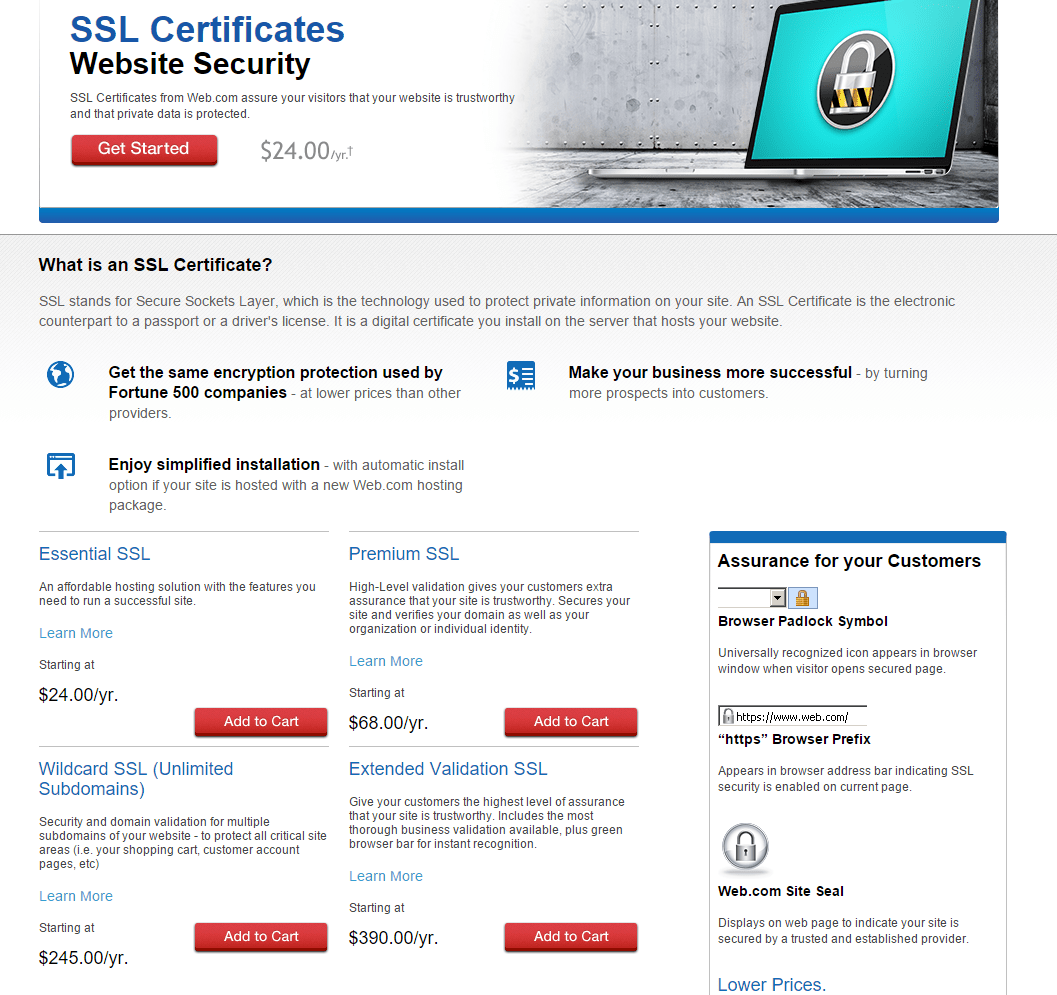Click Learn More under Extended Validation SSL
This screenshot has height=995, width=1057.
(x=386, y=876)
